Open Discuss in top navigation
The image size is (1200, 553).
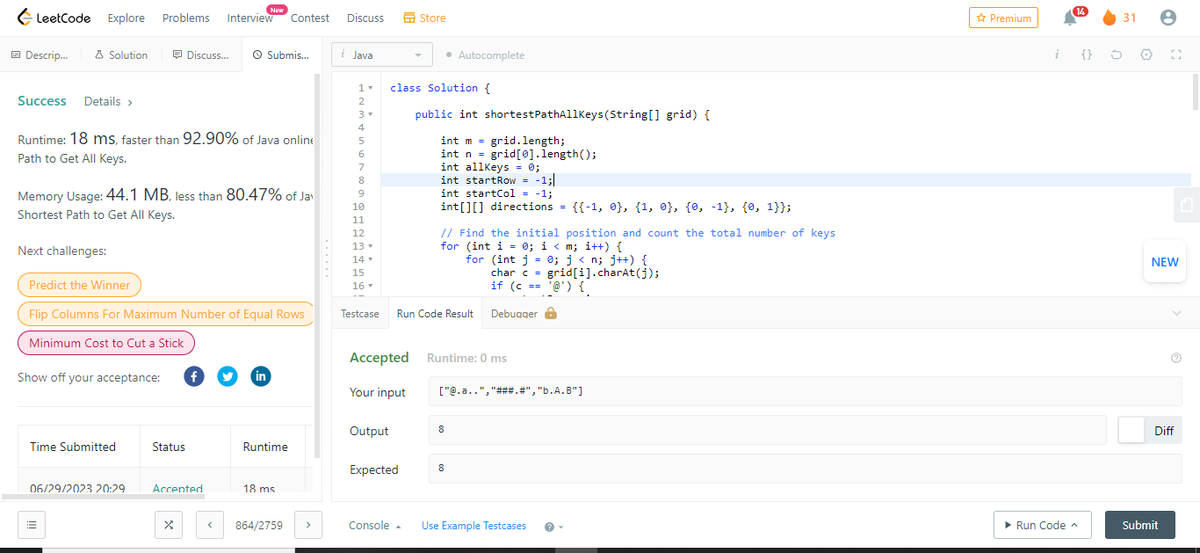(365, 18)
